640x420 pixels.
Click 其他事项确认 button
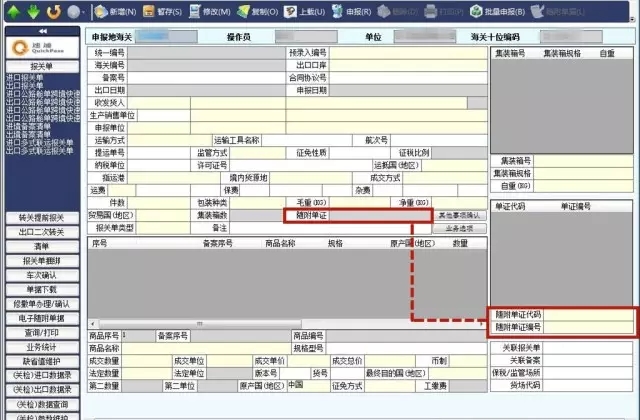[460, 215]
